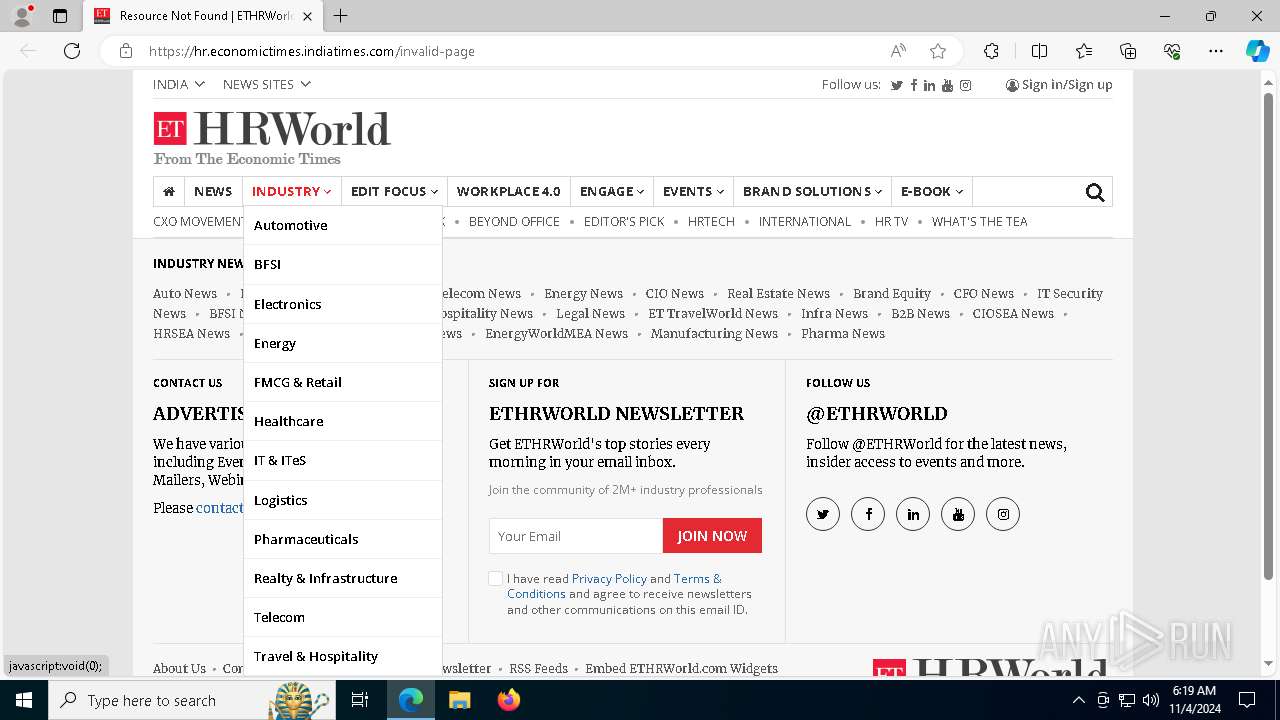Image resolution: width=1280 pixels, height=720 pixels.
Task: Open Copilot icon in browser toolbar
Action: [1257, 51]
